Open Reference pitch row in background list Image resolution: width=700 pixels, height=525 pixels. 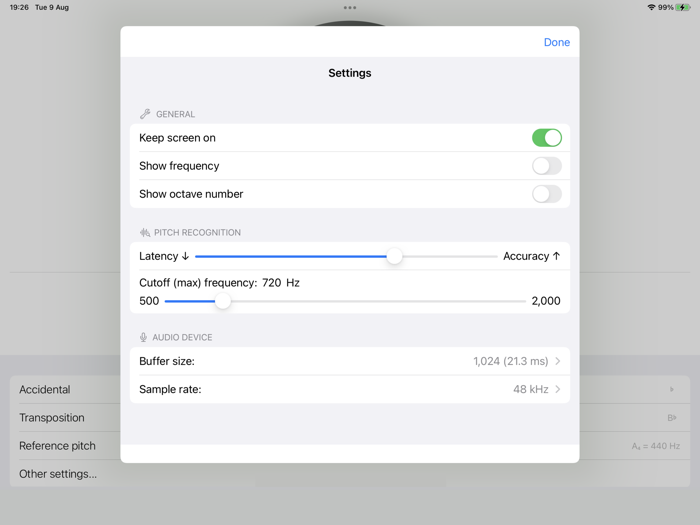point(350,446)
